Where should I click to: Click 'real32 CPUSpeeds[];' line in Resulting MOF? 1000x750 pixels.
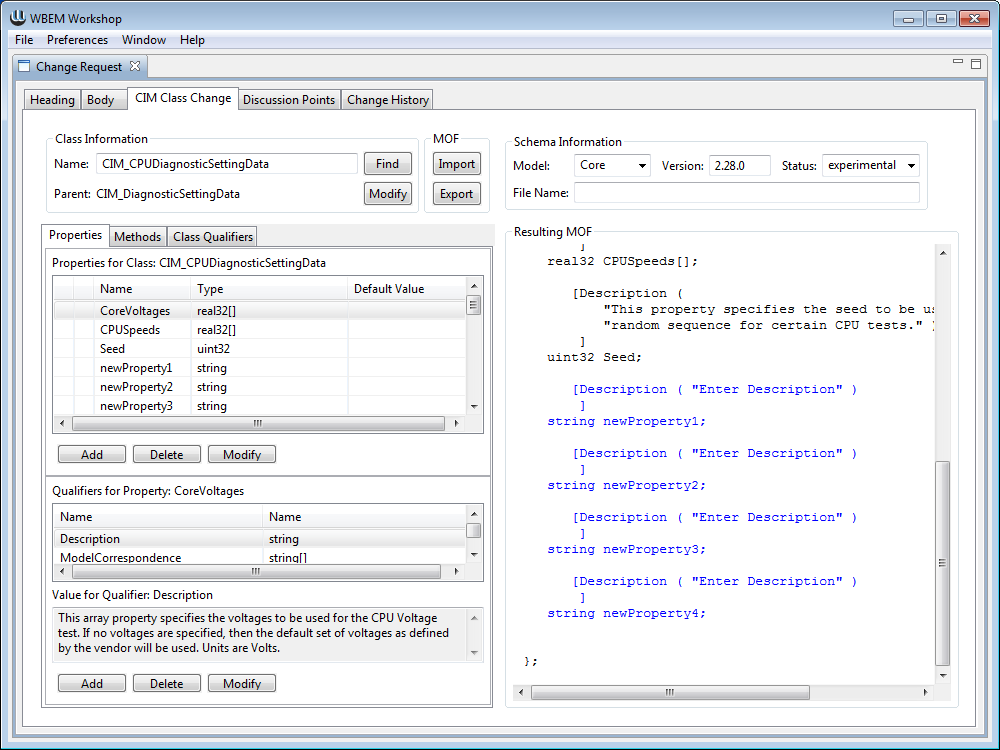click(622, 261)
